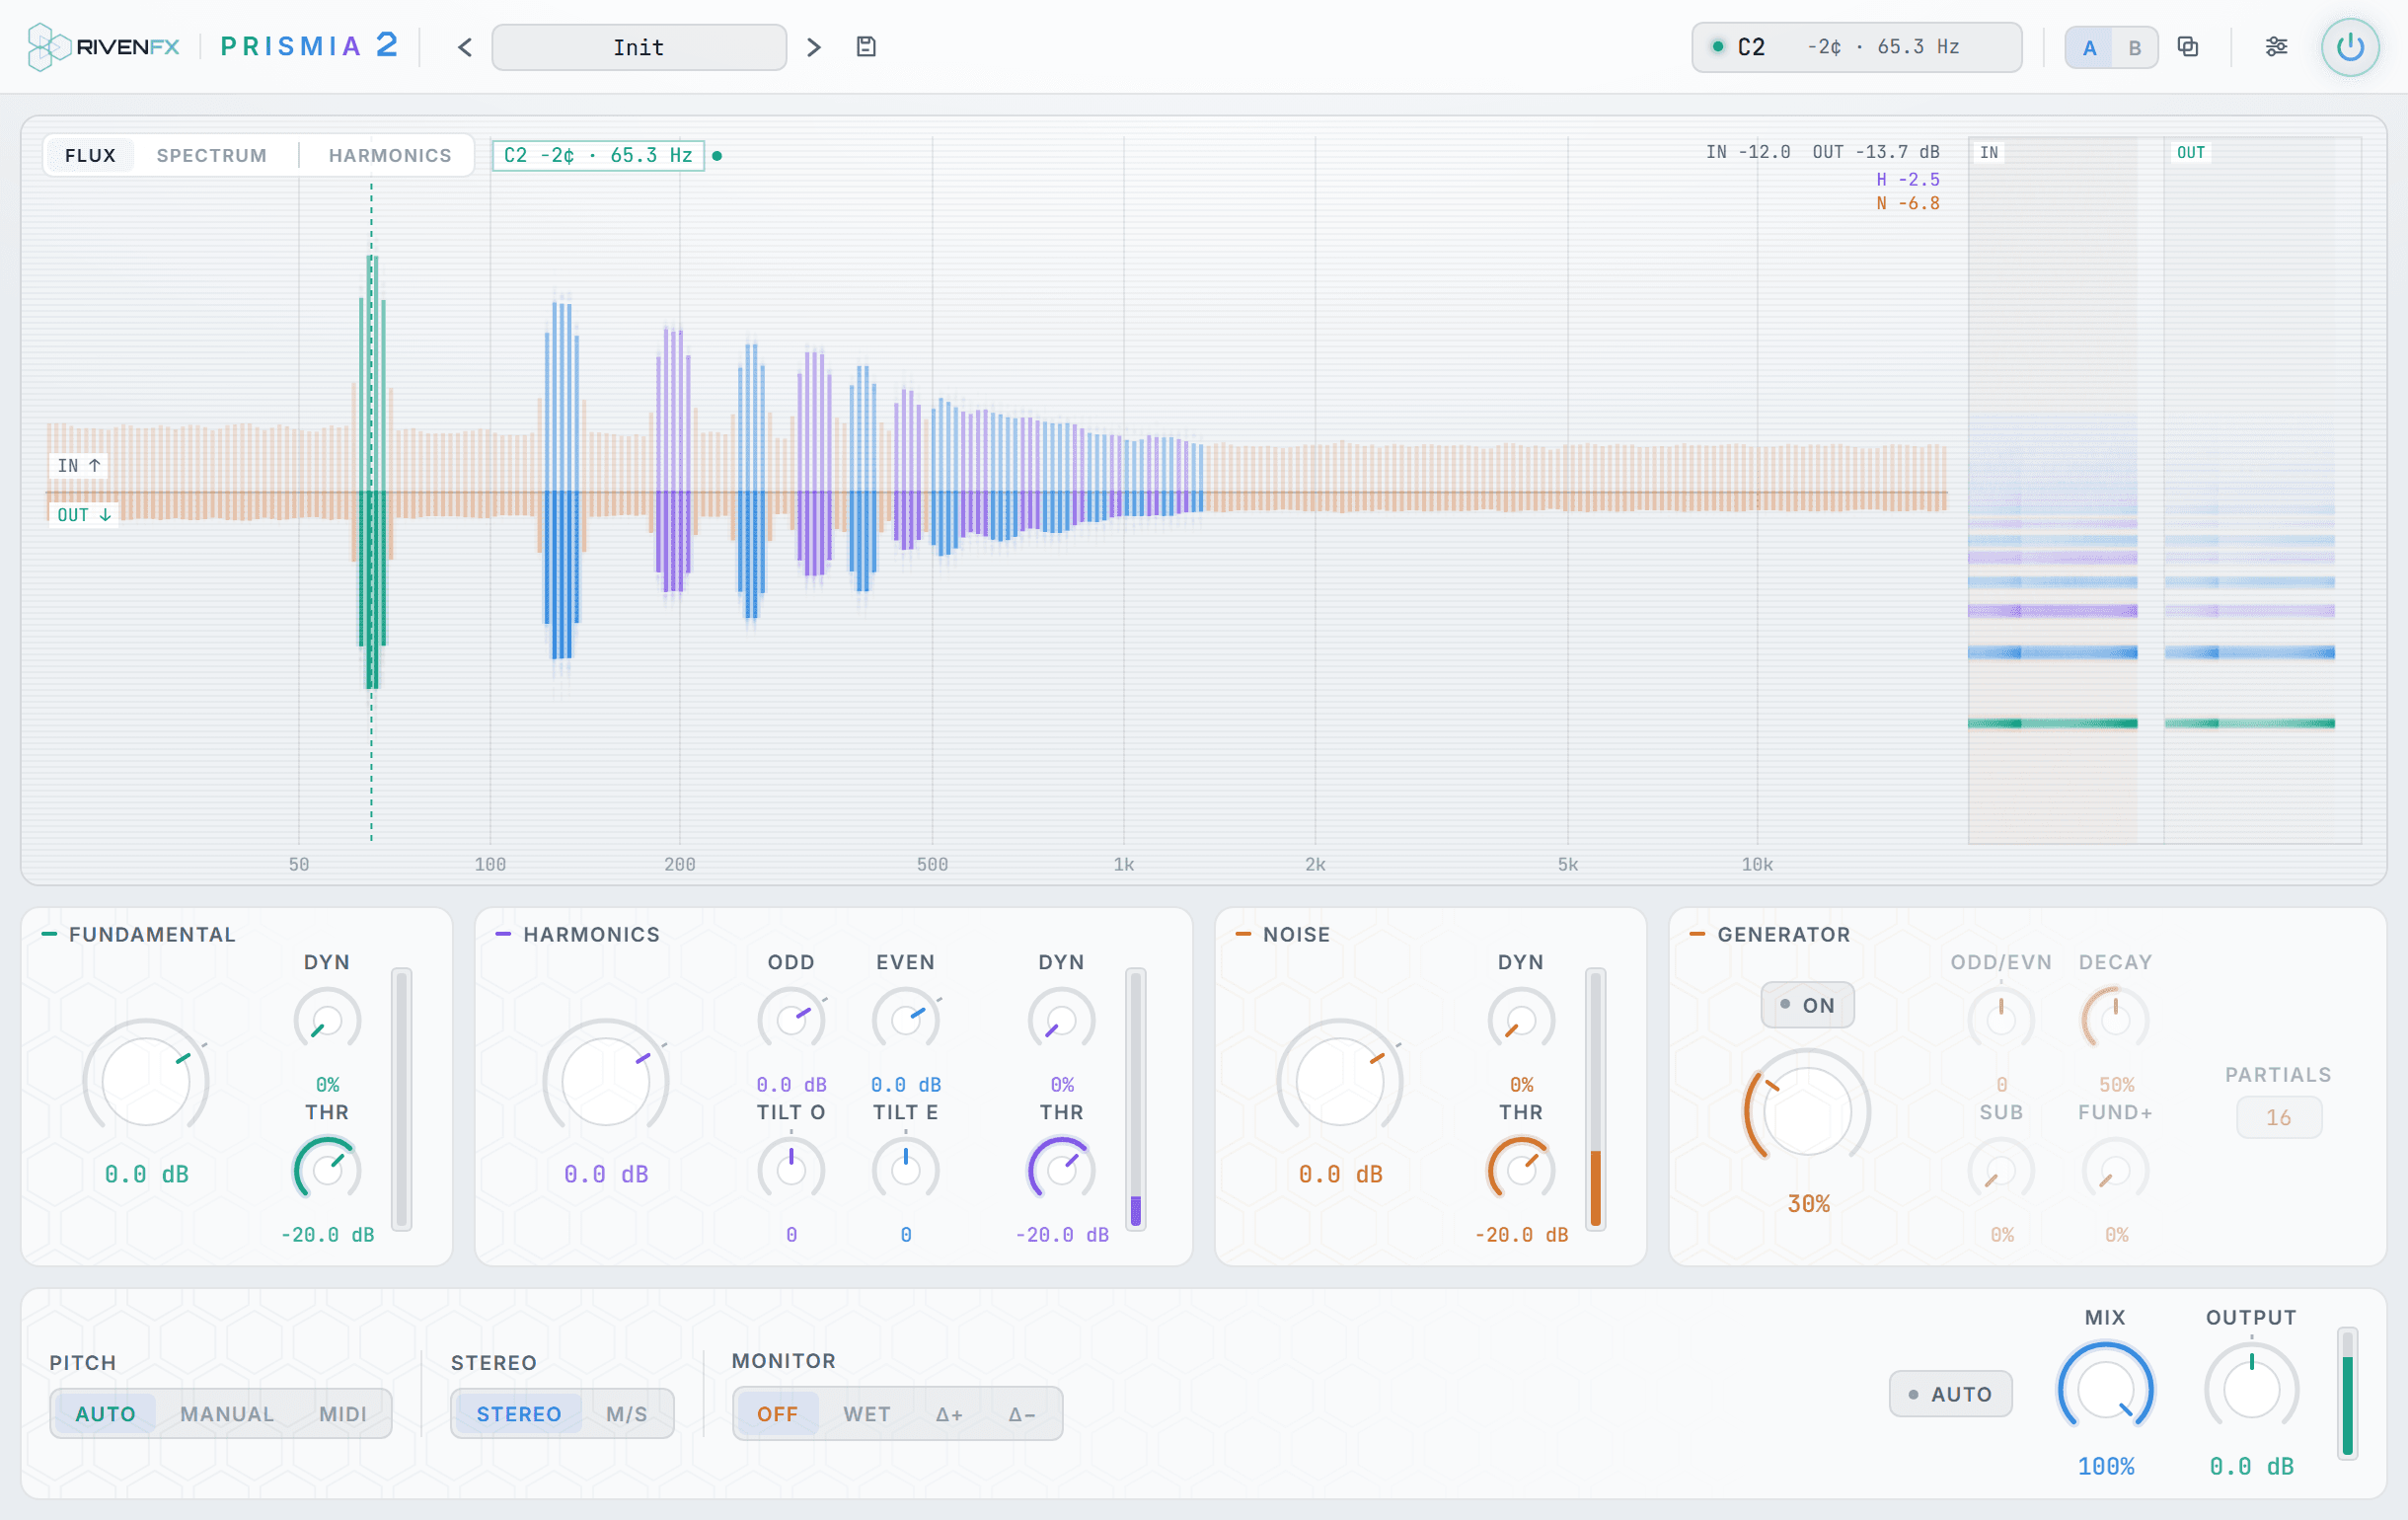Screen dimensions: 2408x1520
Task: Click the C2 -2¢ 65.3 Hz pitch tag
Action: tap(598, 155)
